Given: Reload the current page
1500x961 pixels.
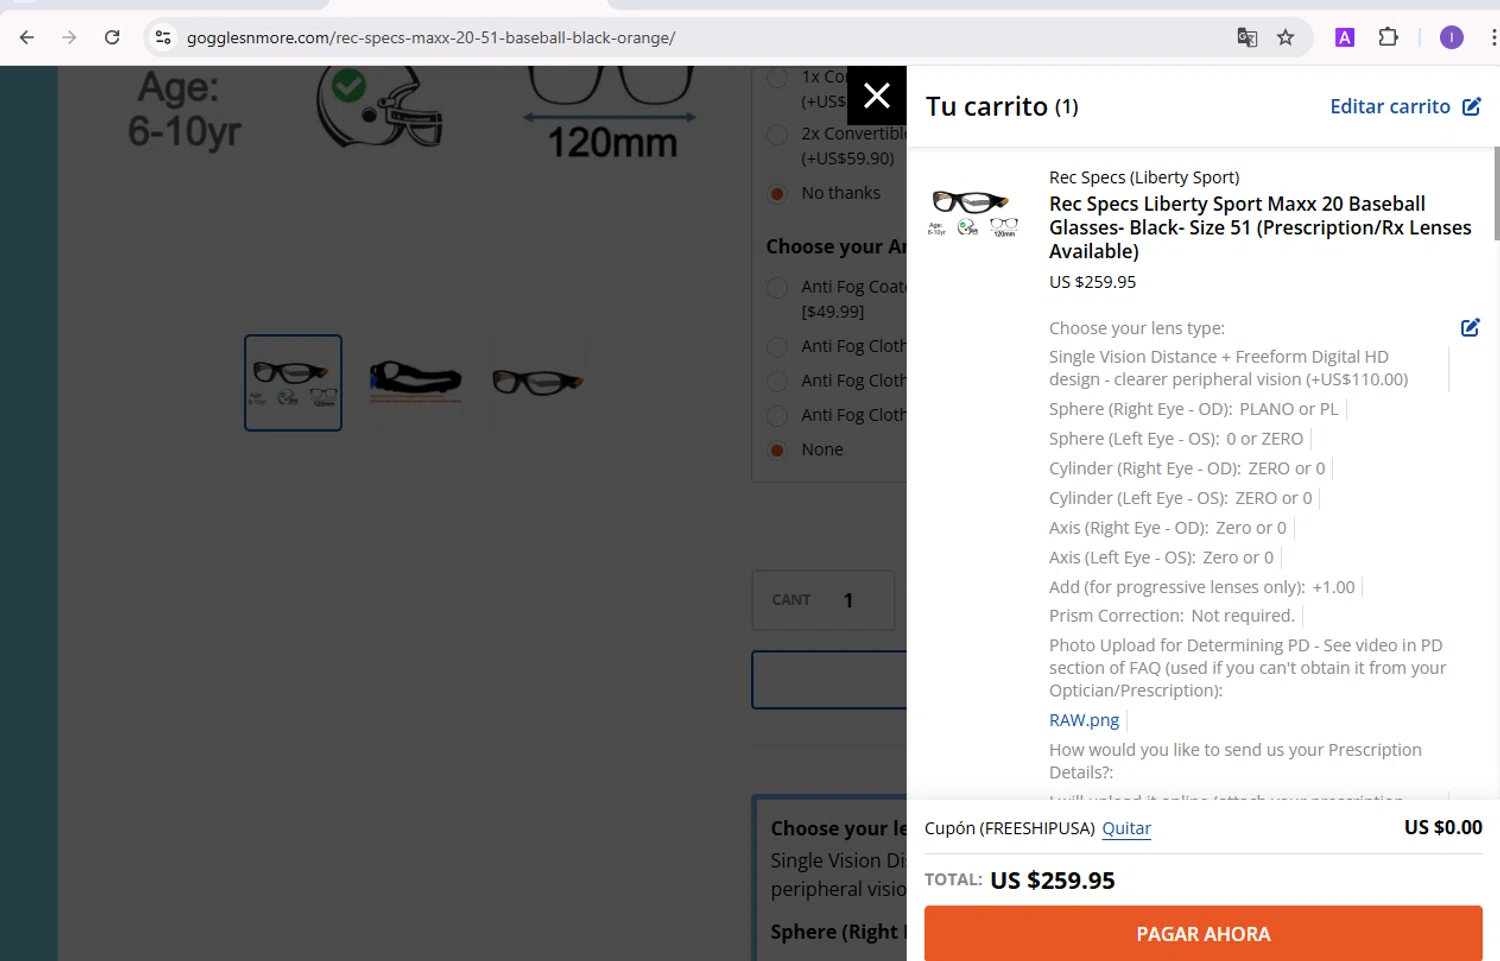Looking at the screenshot, I should pos(112,38).
